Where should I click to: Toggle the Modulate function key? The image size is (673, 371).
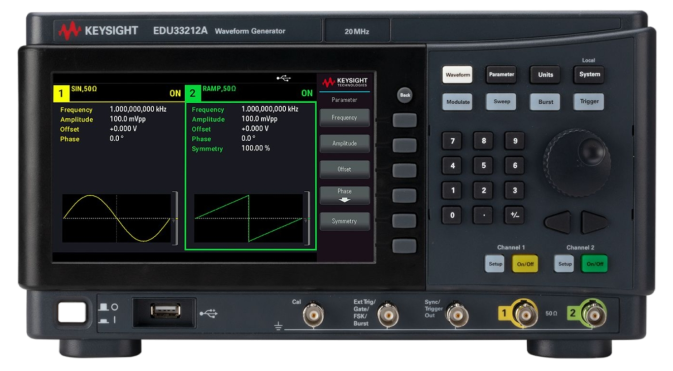tap(458, 102)
